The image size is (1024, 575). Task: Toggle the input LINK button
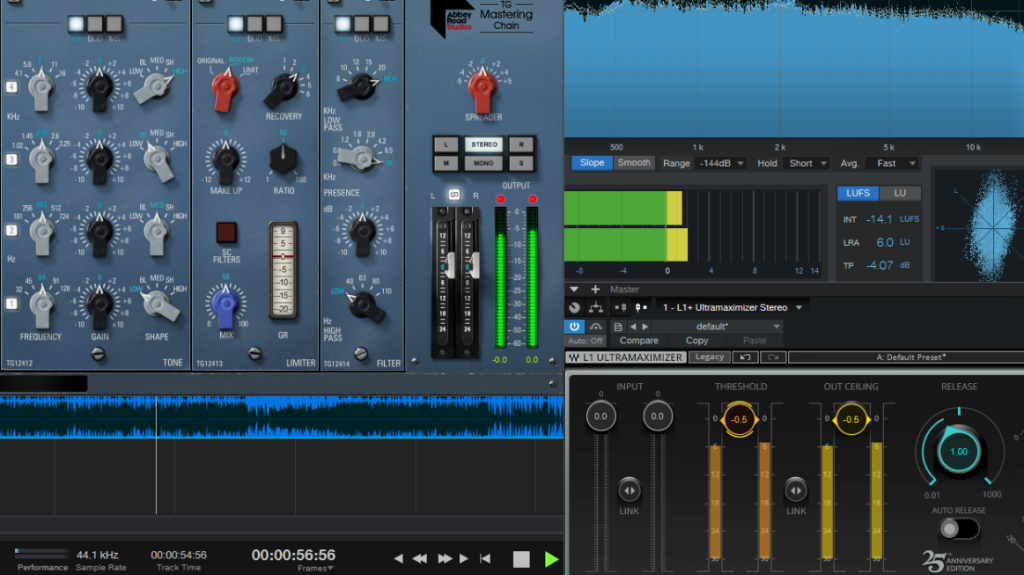[629, 490]
